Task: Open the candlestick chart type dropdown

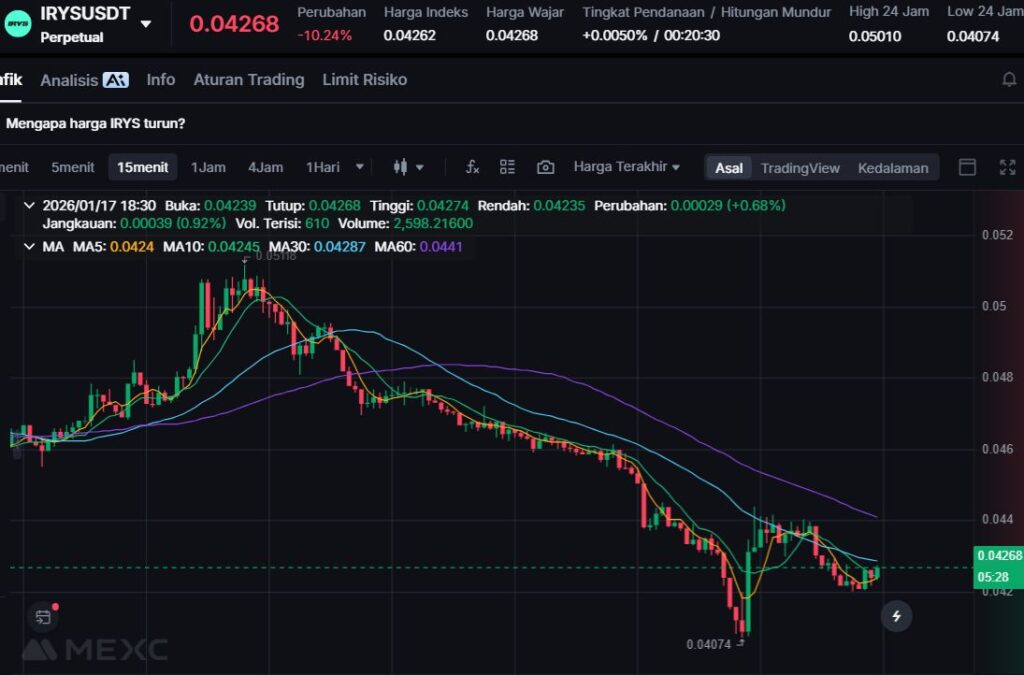Action: point(409,167)
